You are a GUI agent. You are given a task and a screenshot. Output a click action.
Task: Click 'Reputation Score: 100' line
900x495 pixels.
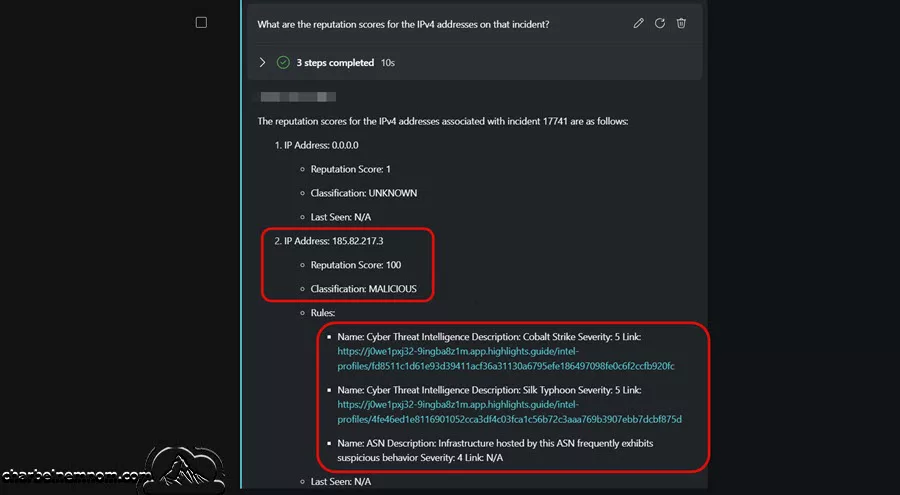point(356,265)
